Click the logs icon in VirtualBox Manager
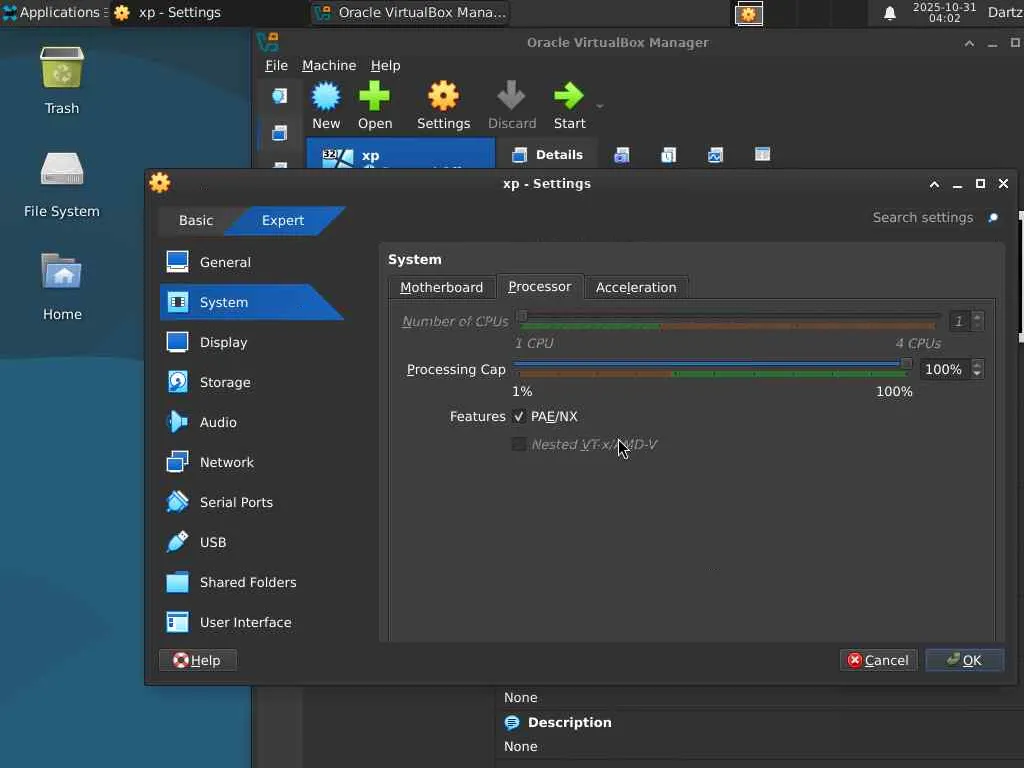 [x=669, y=155]
